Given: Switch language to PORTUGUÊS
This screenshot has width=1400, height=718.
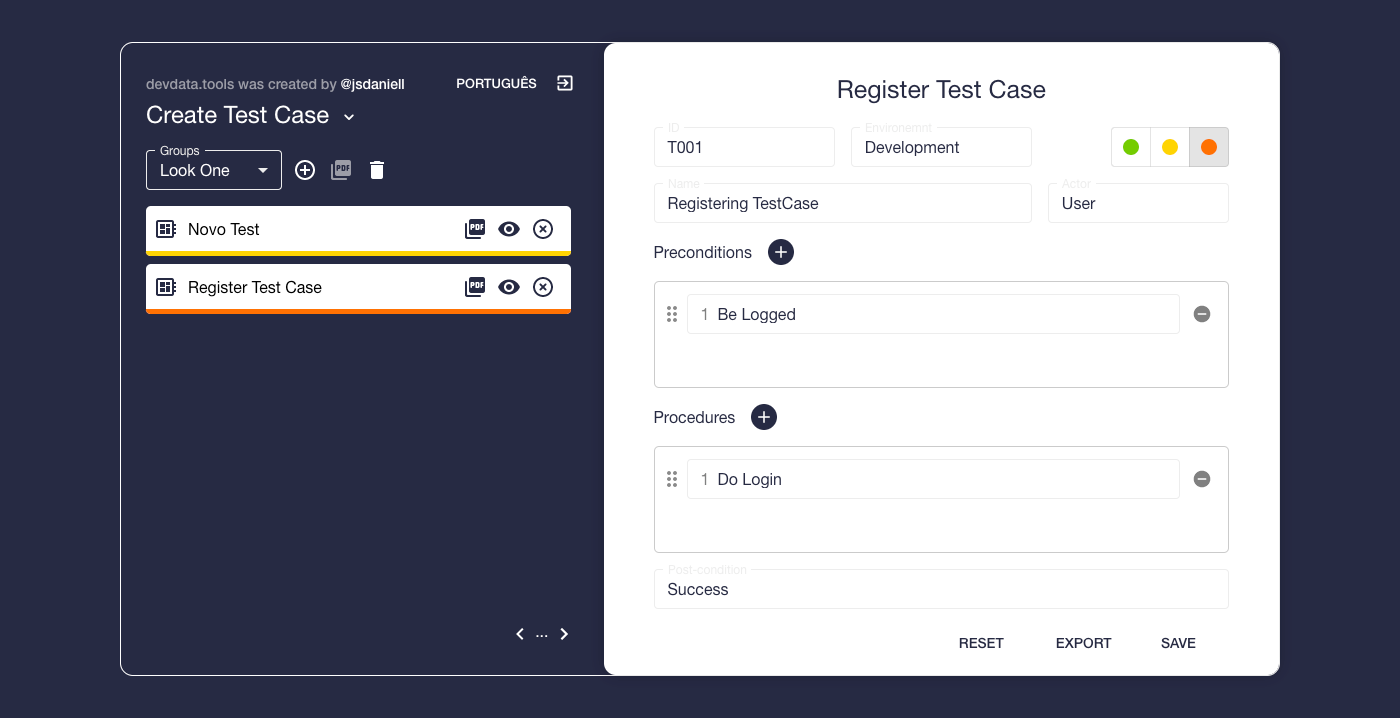Looking at the screenshot, I should (496, 83).
